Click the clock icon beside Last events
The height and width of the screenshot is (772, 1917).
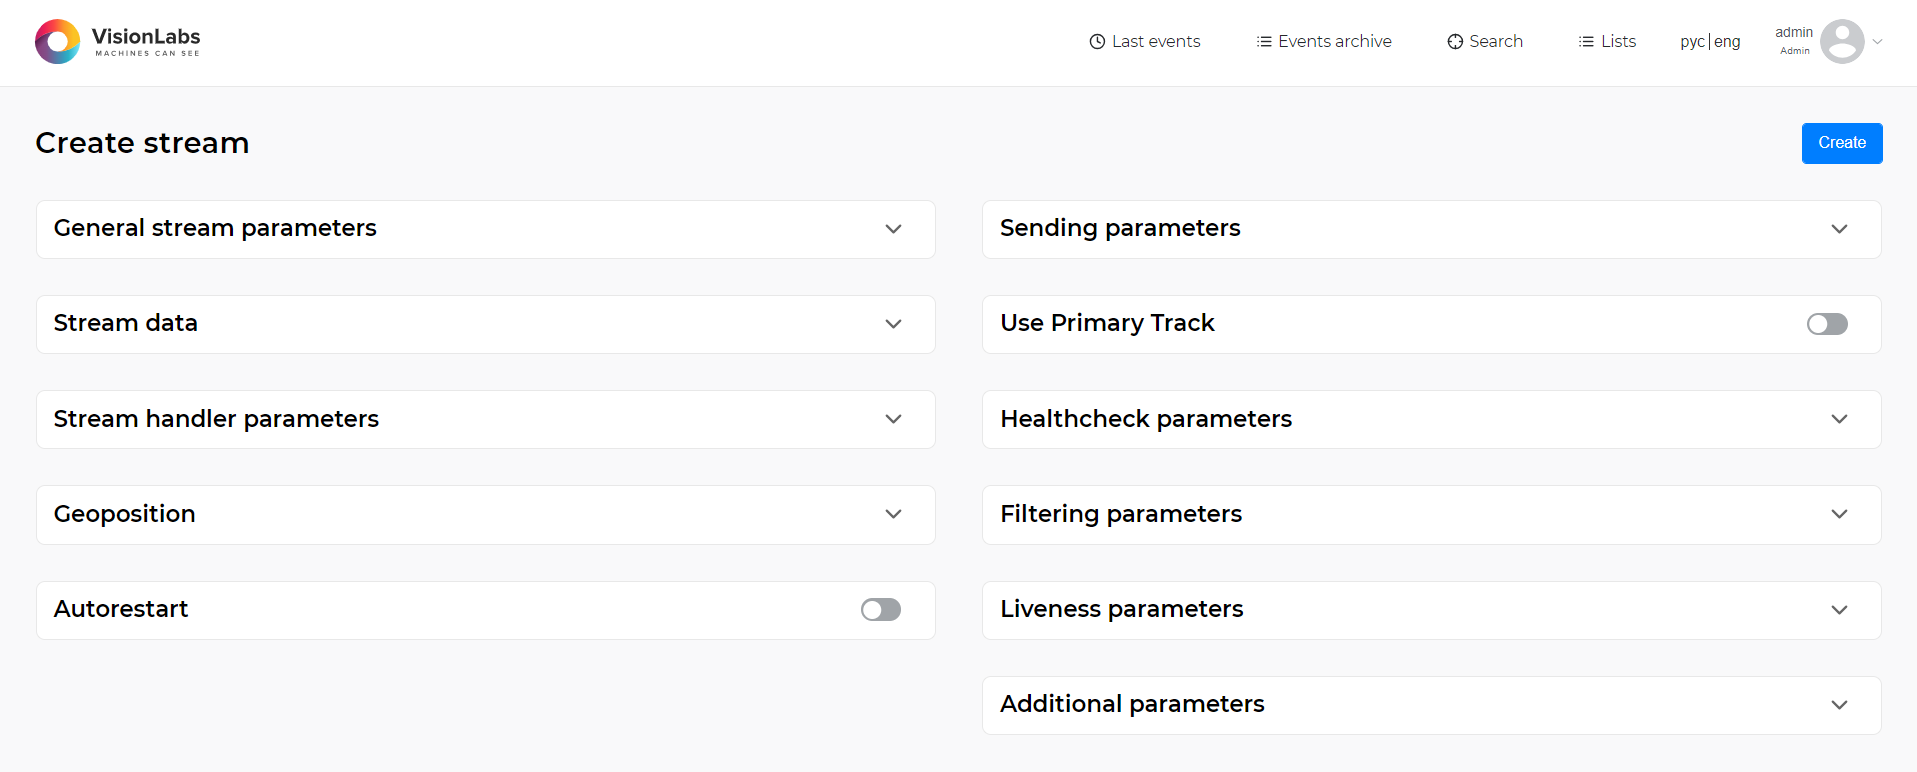(1097, 42)
